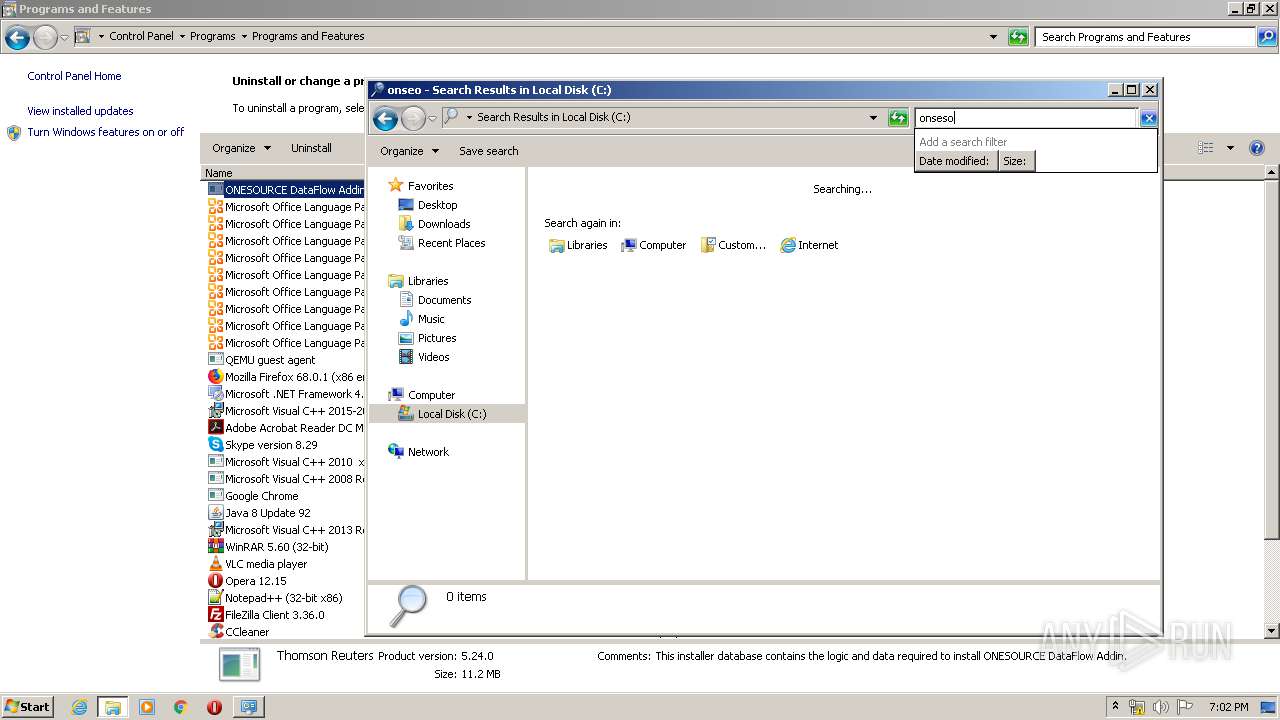The height and width of the screenshot is (720, 1280).
Task: Select Microsoft Visual C++ 2010 entry
Action: (x=286, y=462)
